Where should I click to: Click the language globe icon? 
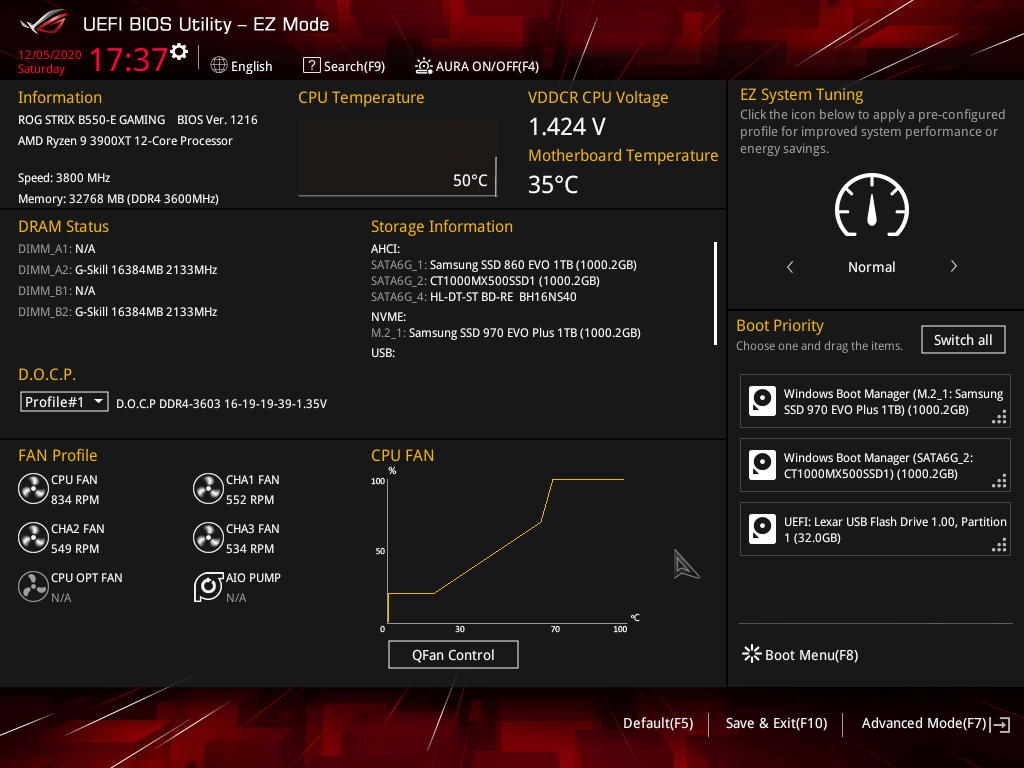tap(219, 65)
